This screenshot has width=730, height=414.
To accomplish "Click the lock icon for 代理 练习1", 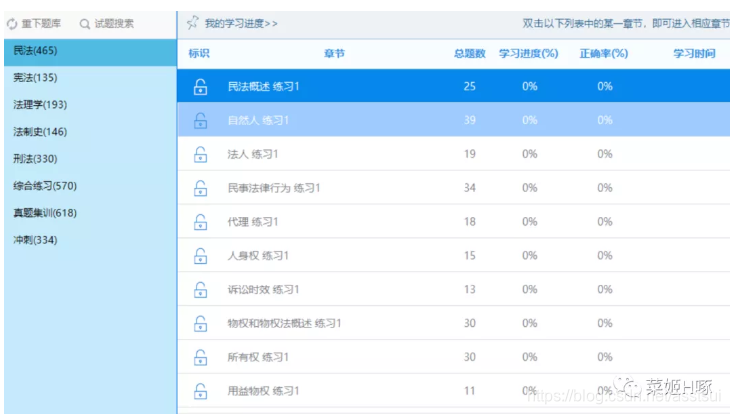I will (x=201, y=222).
